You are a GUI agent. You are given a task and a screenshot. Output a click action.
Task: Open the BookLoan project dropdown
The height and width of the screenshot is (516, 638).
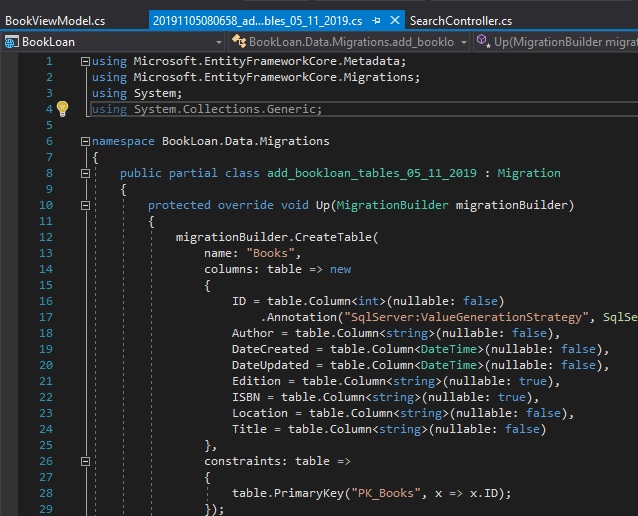(x=218, y=42)
